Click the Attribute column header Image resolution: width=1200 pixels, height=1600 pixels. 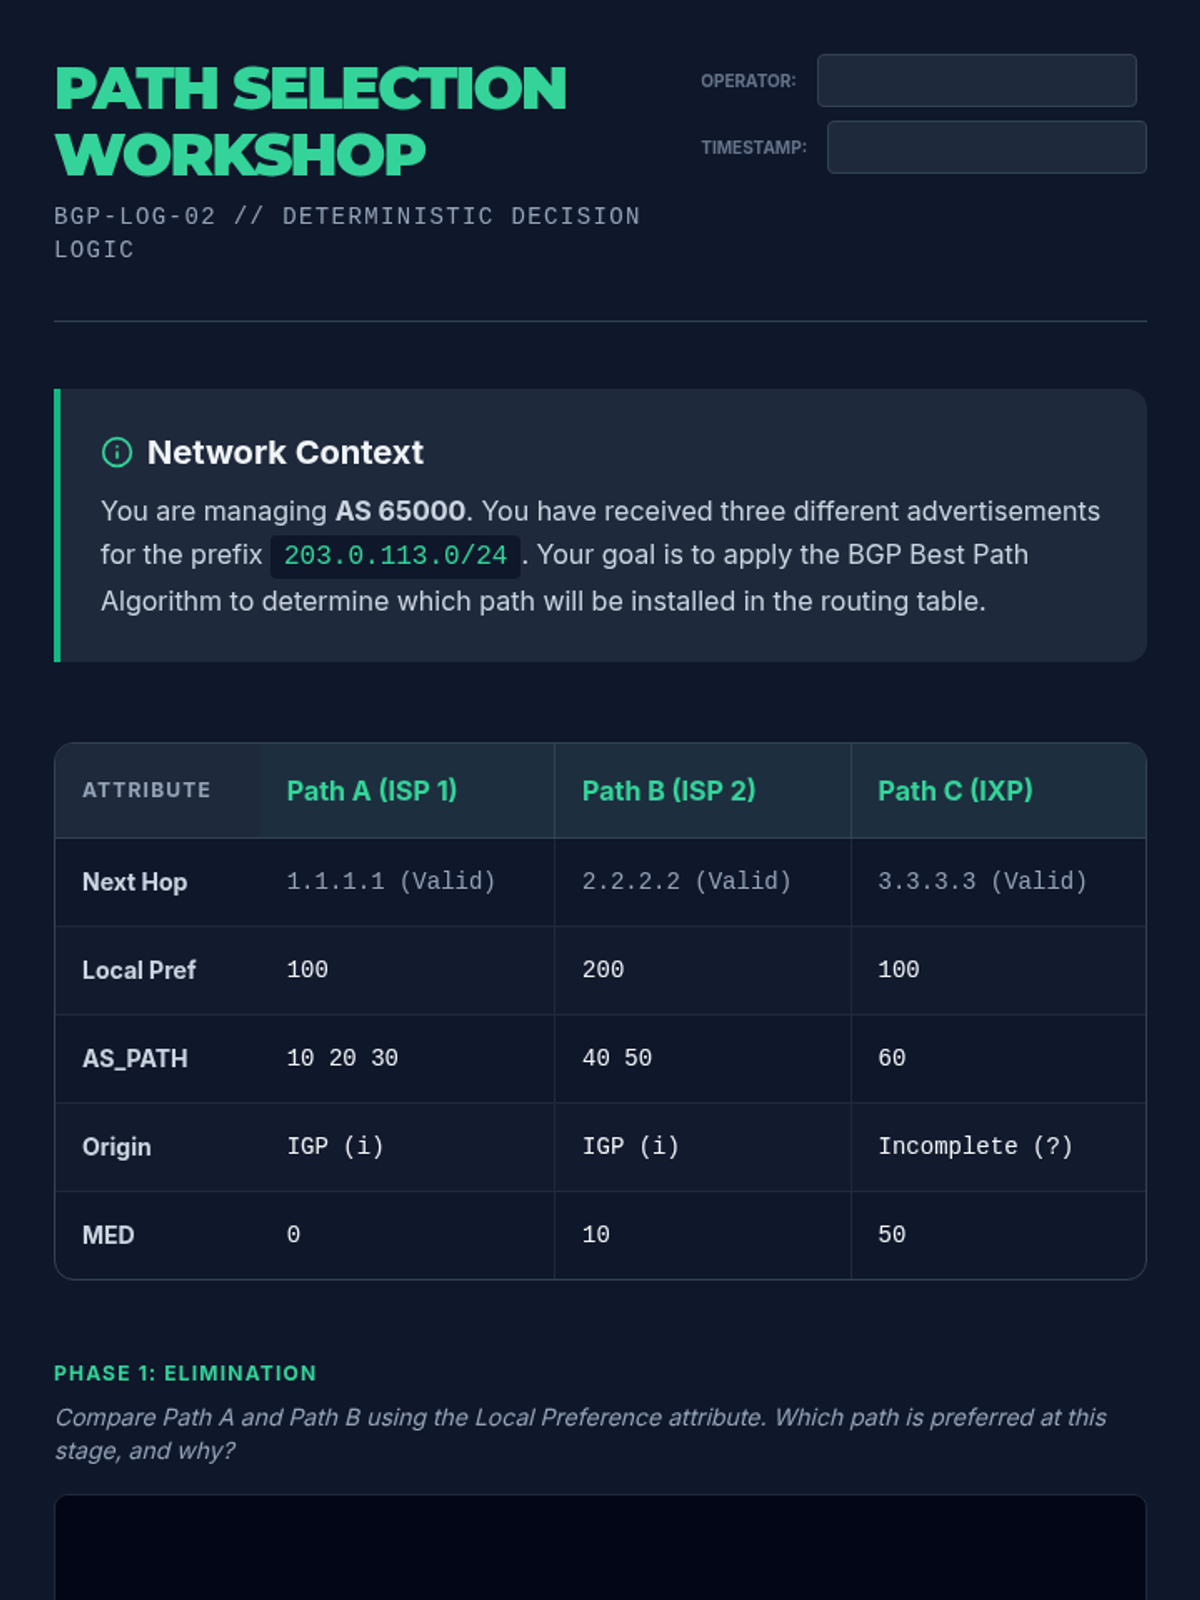[x=147, y=790]
